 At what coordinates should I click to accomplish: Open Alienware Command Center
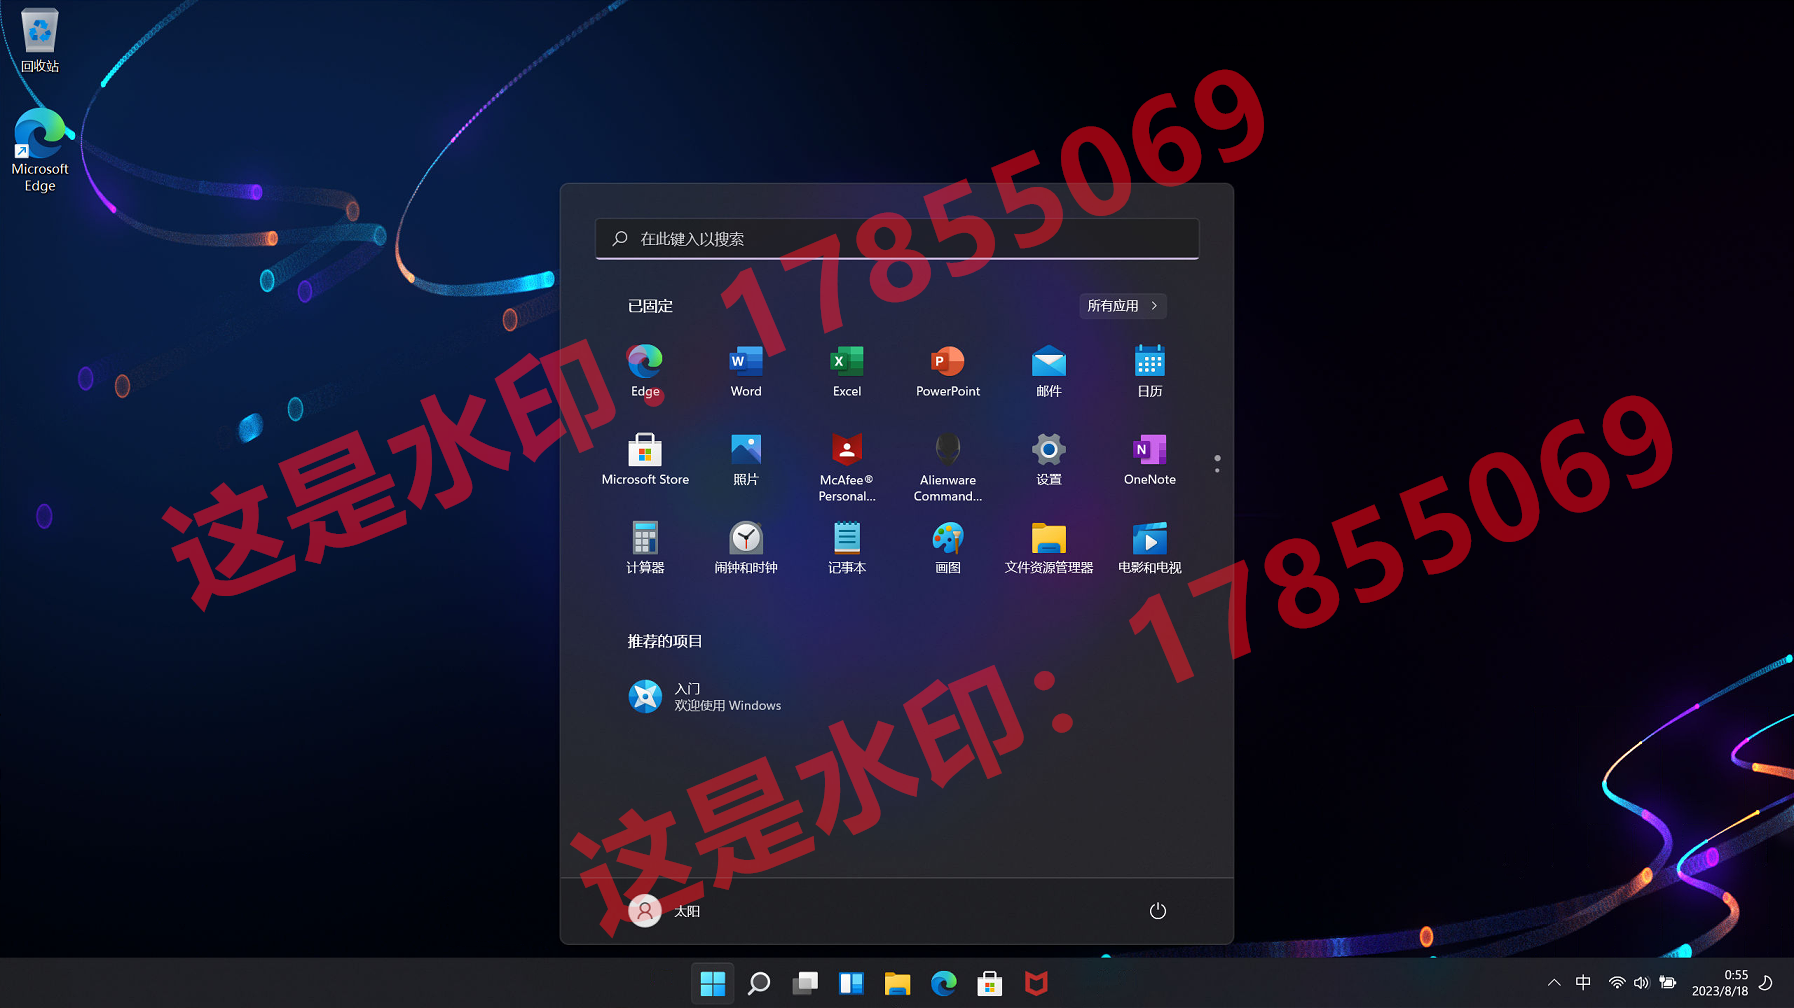pyautogui.click(x=948, y=467)
